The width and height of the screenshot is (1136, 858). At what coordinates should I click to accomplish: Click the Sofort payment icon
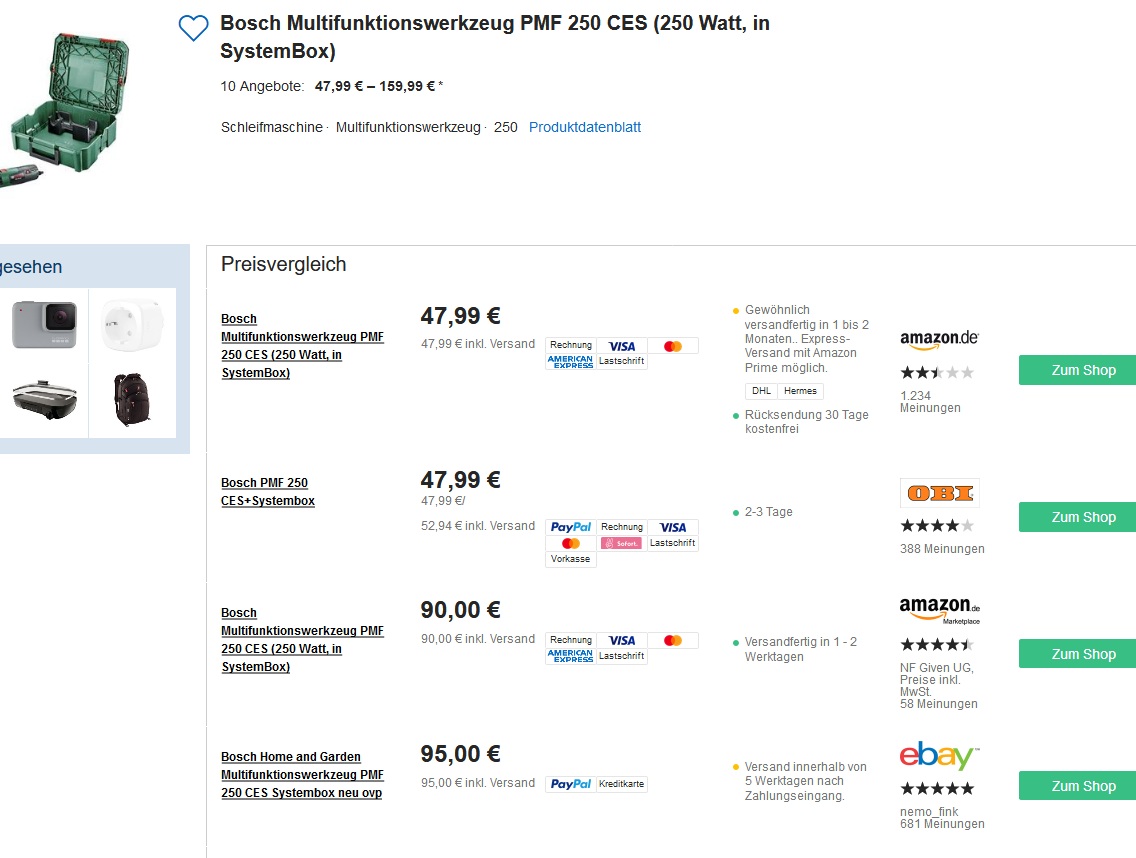click(621, 543)
